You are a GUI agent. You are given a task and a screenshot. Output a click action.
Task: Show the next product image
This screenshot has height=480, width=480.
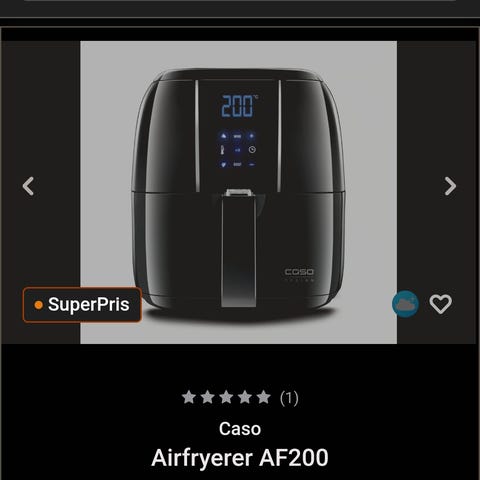point(450,186)
